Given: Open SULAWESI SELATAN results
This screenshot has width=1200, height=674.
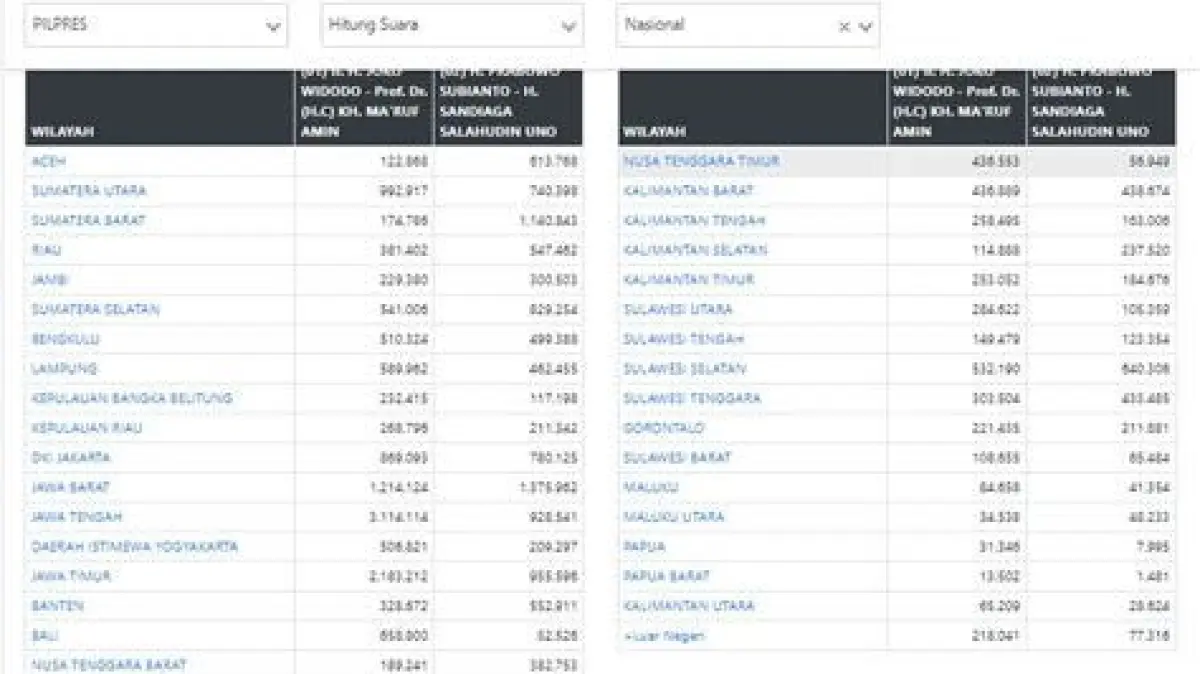Looking at the screenshot, I should click(x=685, y=369).
